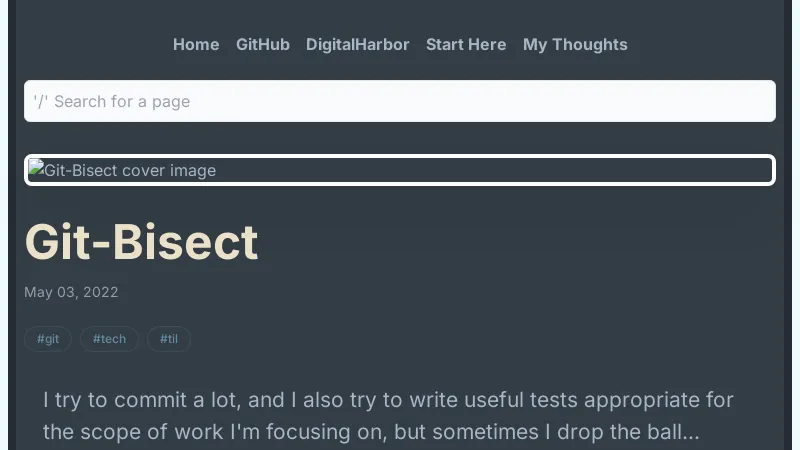Screen dimensions: 800x450
Task: Open the Start Here page
Action: coord(466,44)
